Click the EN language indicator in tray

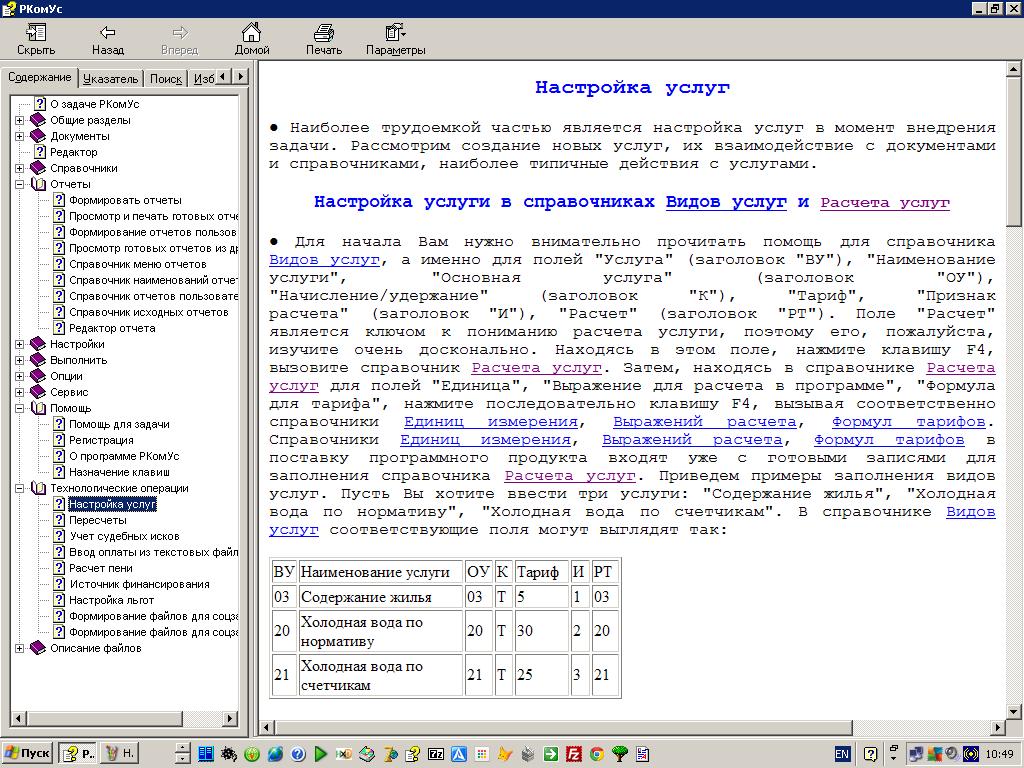click(x=842, y=753)
